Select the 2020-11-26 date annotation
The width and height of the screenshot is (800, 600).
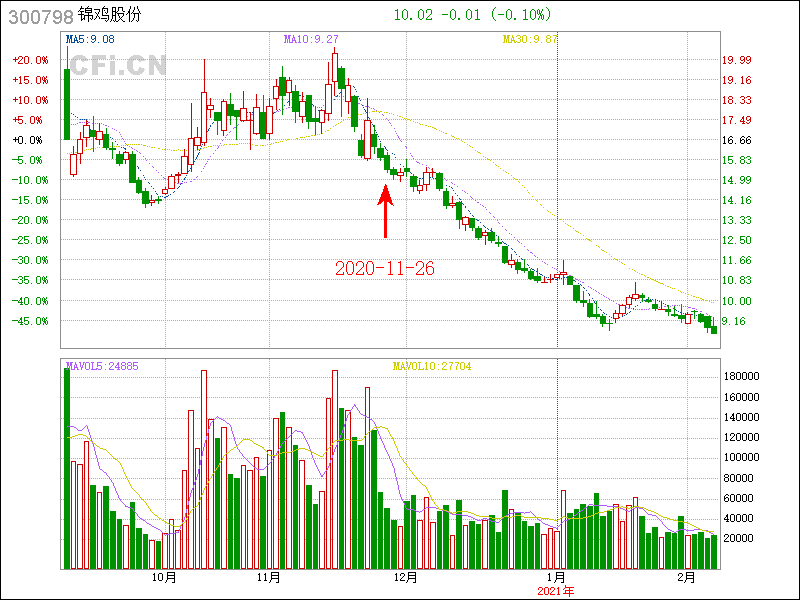click(x=384, y=268)
